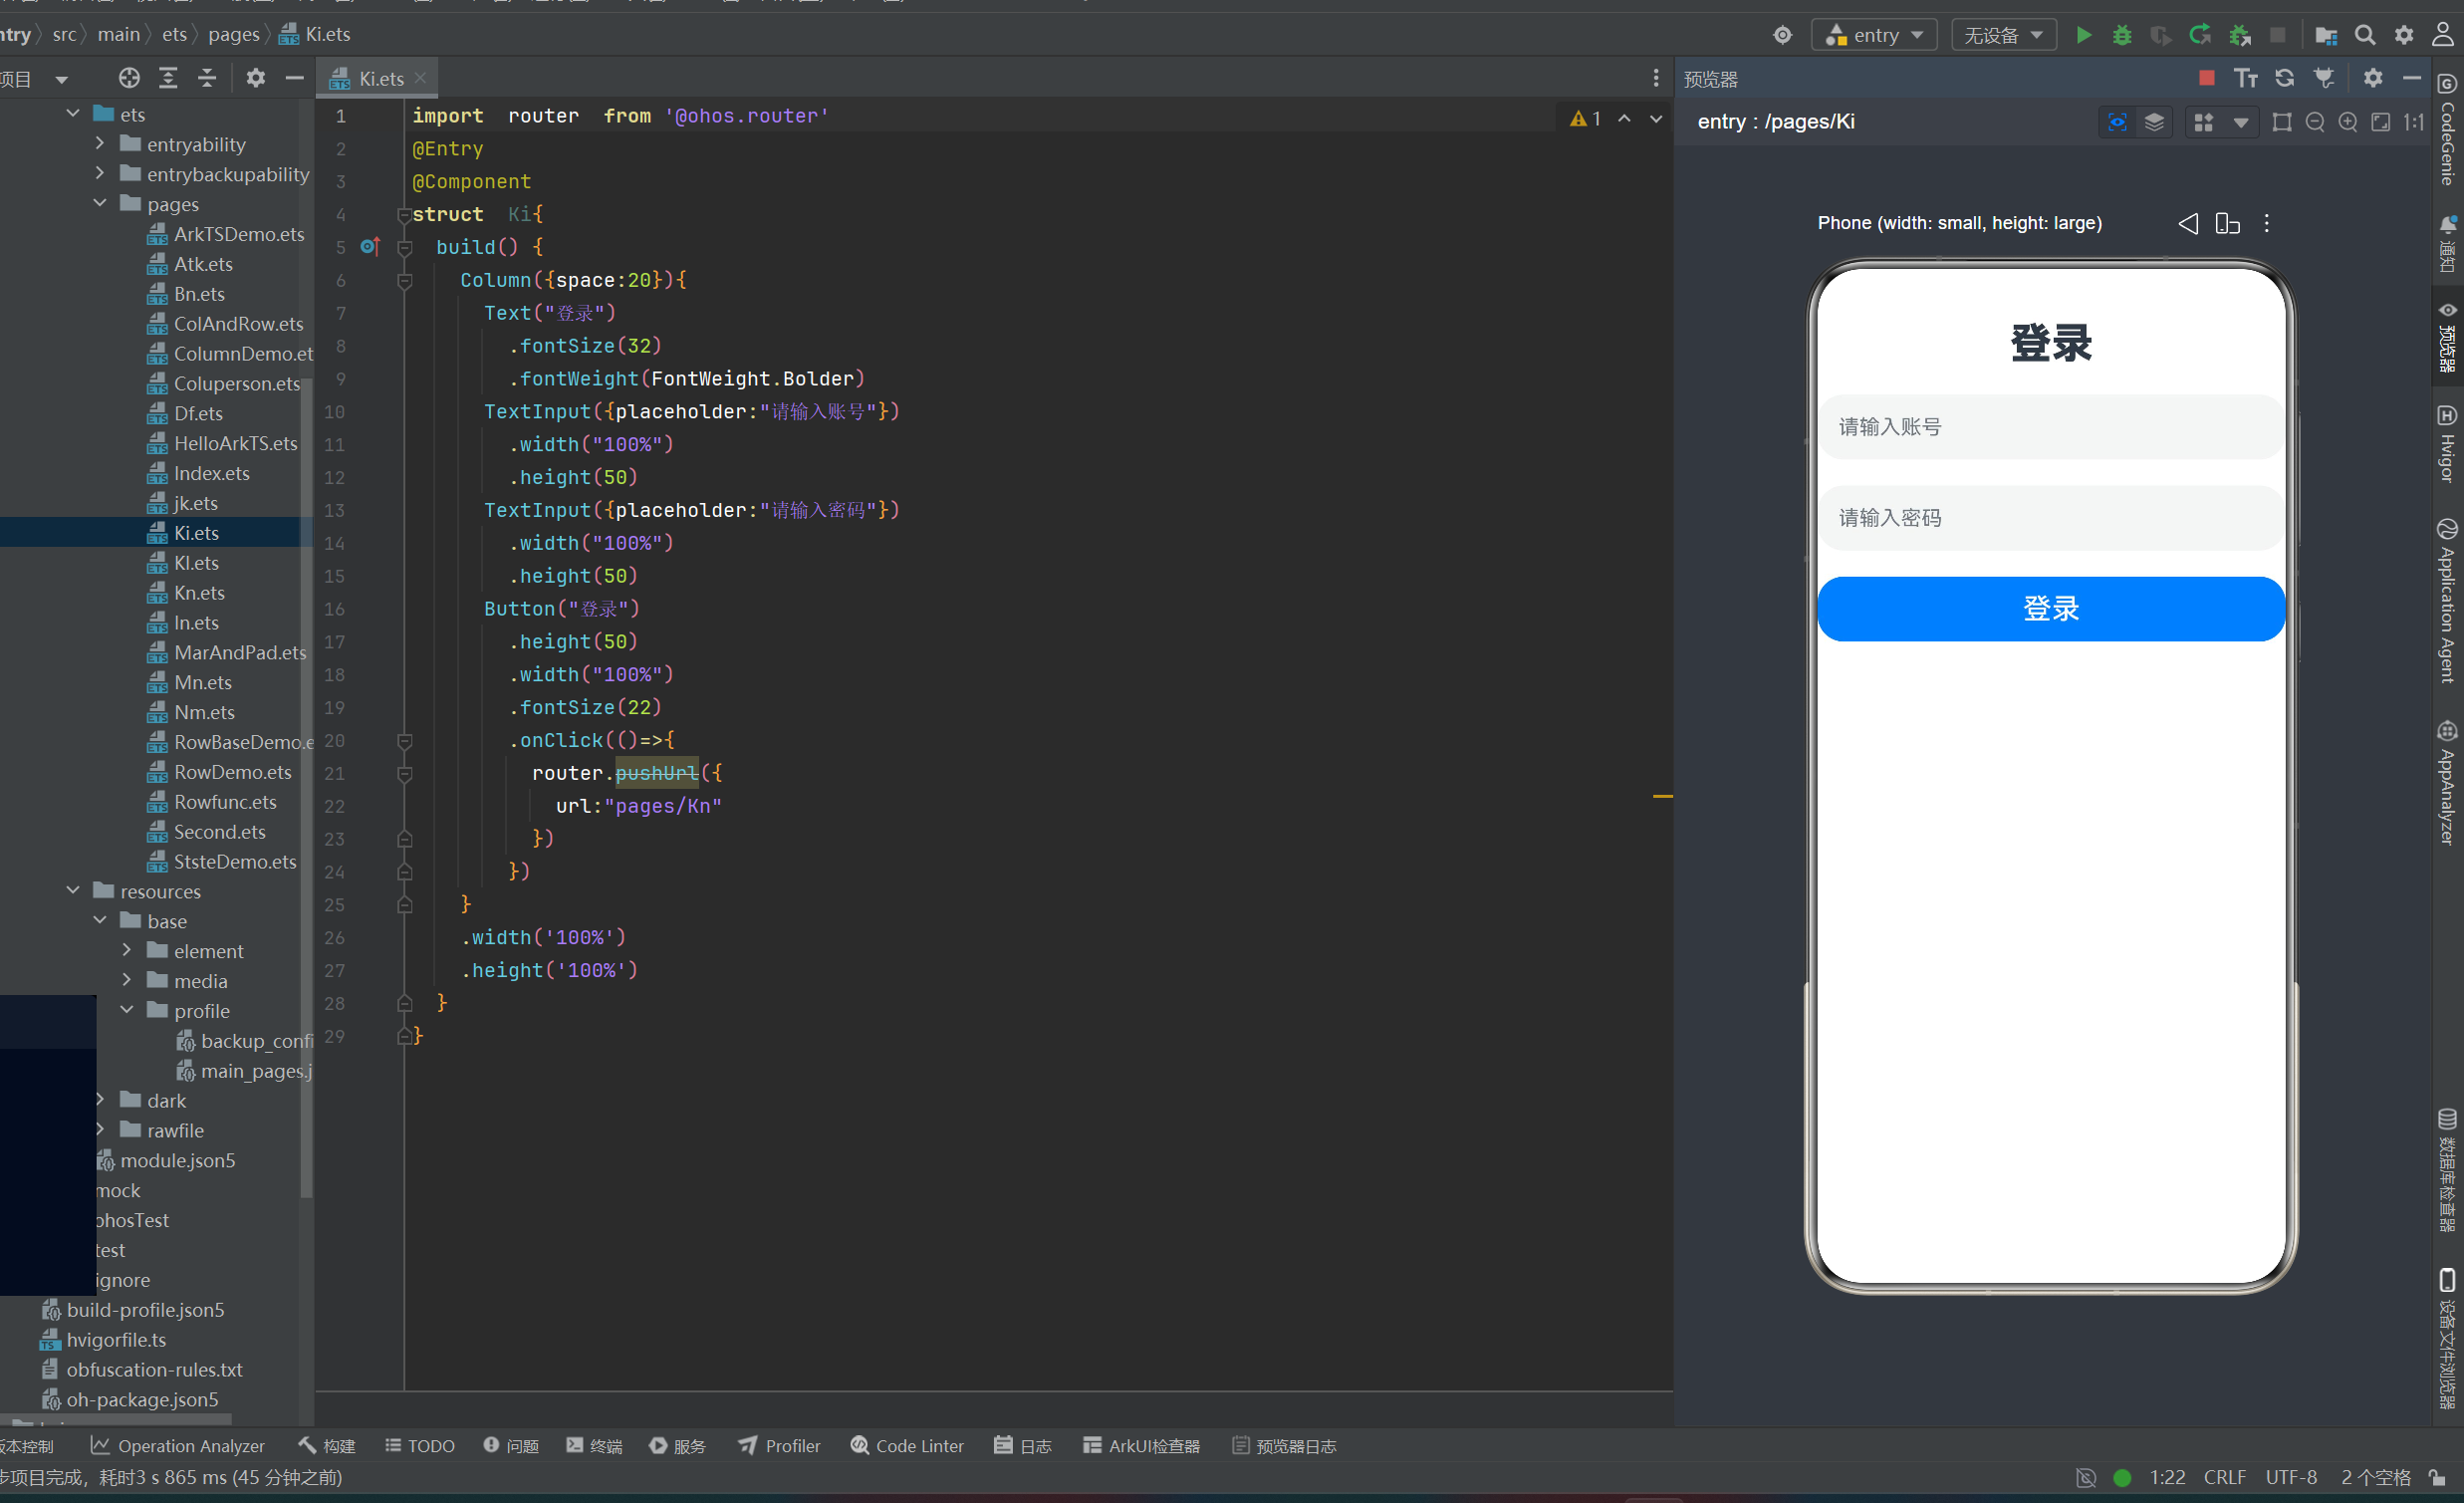Open previewer panel settings gear
Viewport: 2464px width, 1503px height.
(x=2373, y=78)
